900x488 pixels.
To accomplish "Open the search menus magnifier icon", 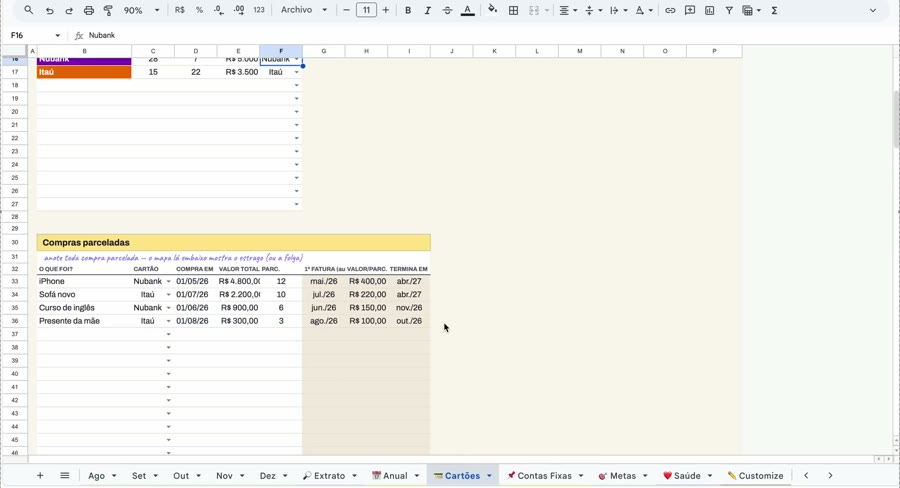I will point(29,10).
